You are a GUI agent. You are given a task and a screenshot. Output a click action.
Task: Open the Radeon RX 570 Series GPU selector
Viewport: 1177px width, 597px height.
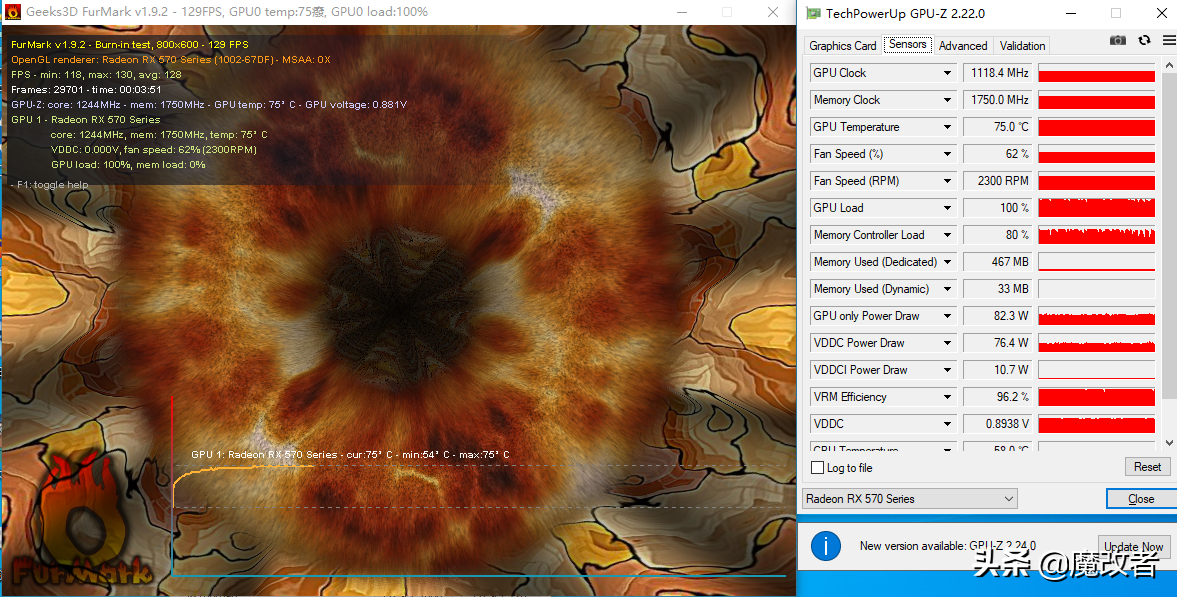tap(910, 499)
